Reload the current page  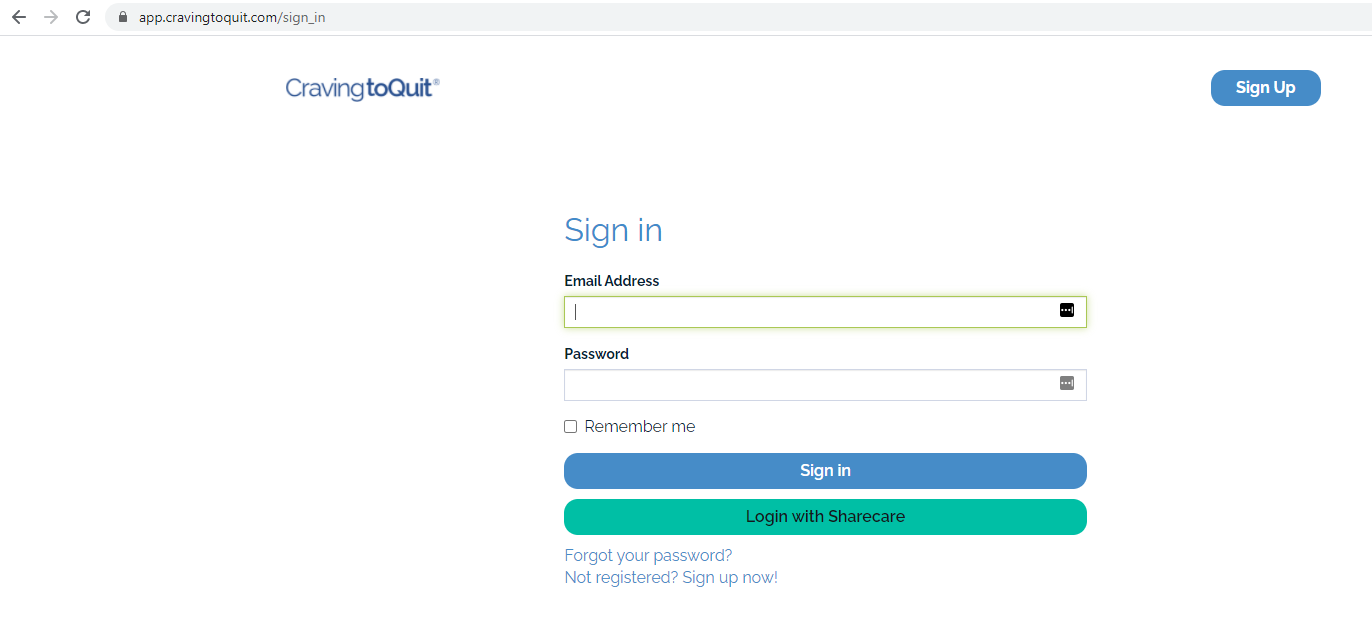click(83, 17)
